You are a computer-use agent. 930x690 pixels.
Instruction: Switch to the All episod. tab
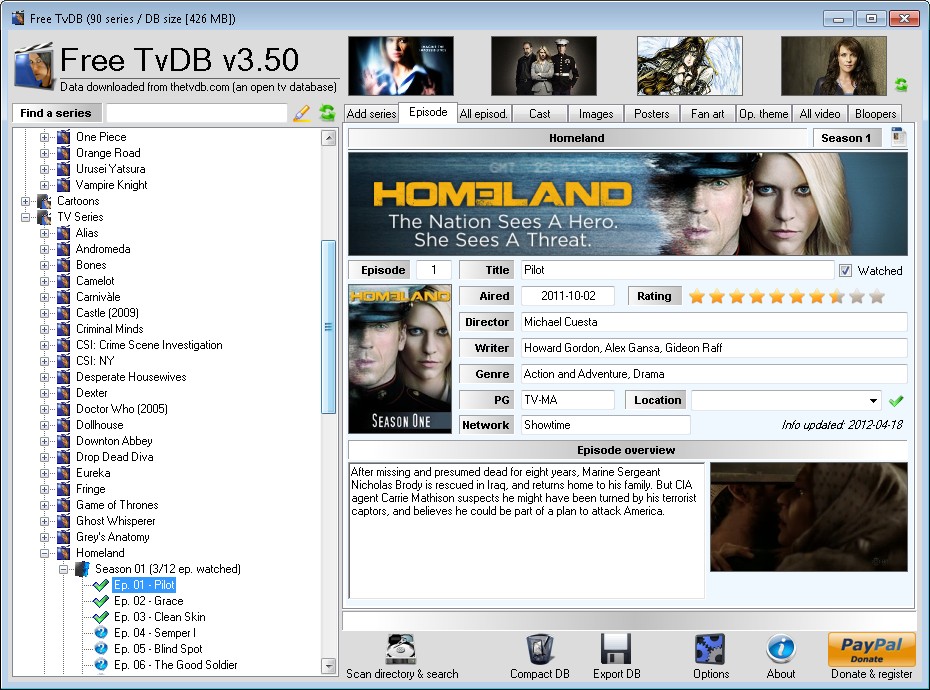click(483, 113)
